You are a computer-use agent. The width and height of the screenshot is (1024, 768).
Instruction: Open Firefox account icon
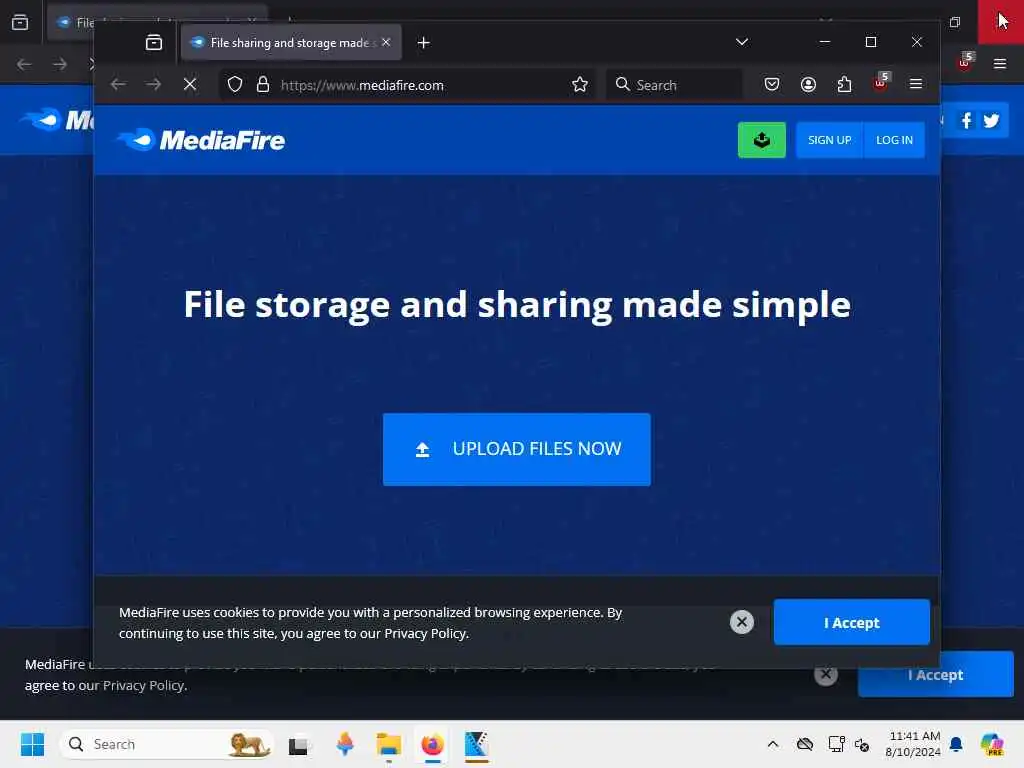[x=808, y=84]
